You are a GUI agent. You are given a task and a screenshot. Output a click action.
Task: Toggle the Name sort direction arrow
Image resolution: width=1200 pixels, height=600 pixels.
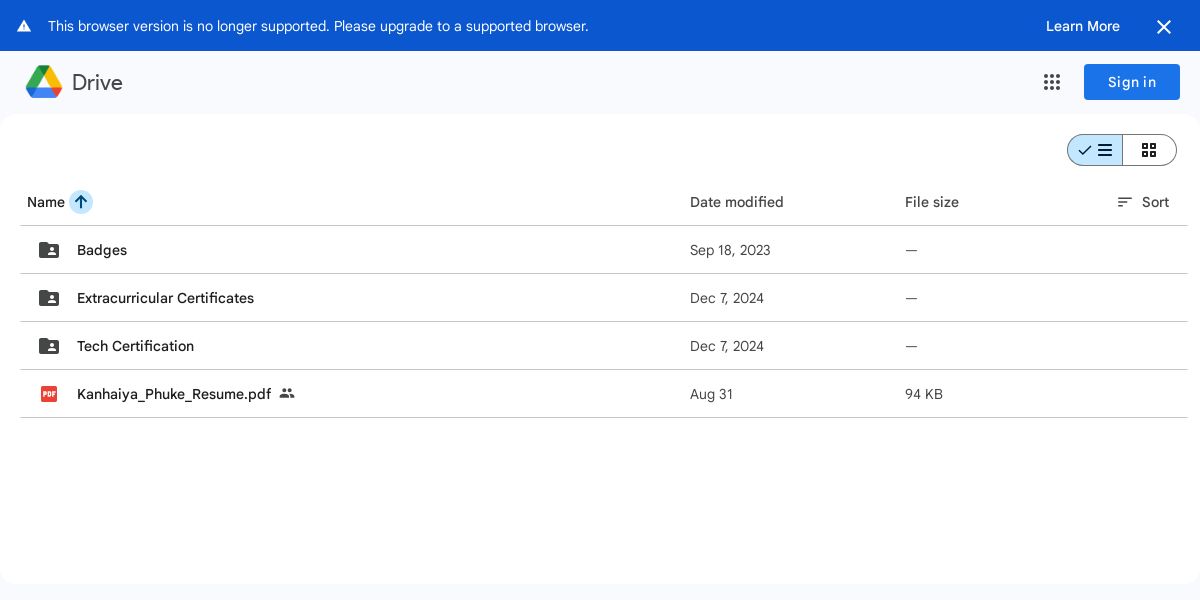[81, 202]
